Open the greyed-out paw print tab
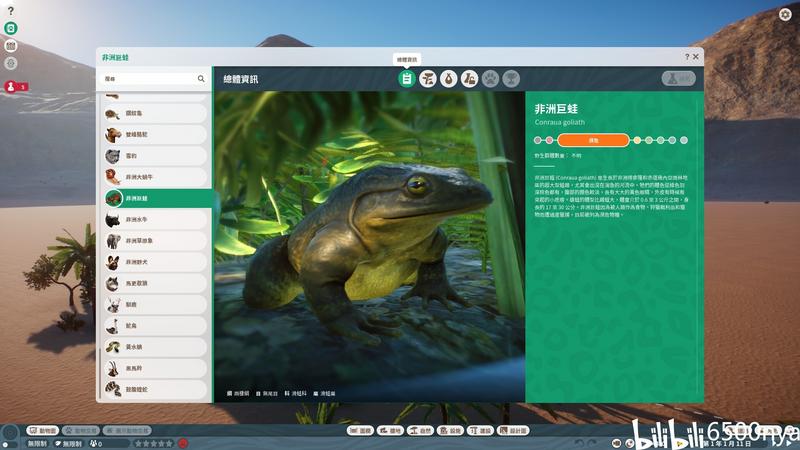 pyautogui.click(x=490, y=79)
